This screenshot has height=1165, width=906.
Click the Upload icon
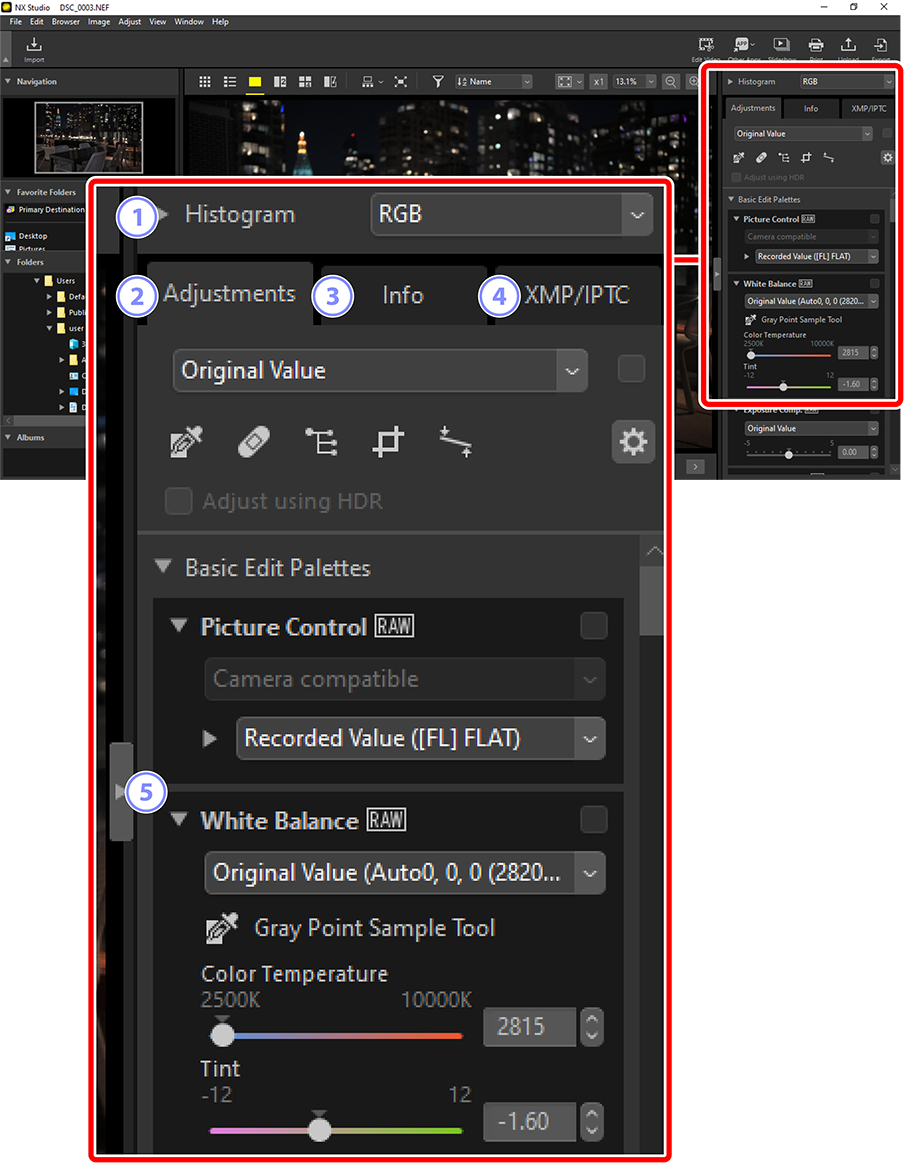tap(848, 46)
